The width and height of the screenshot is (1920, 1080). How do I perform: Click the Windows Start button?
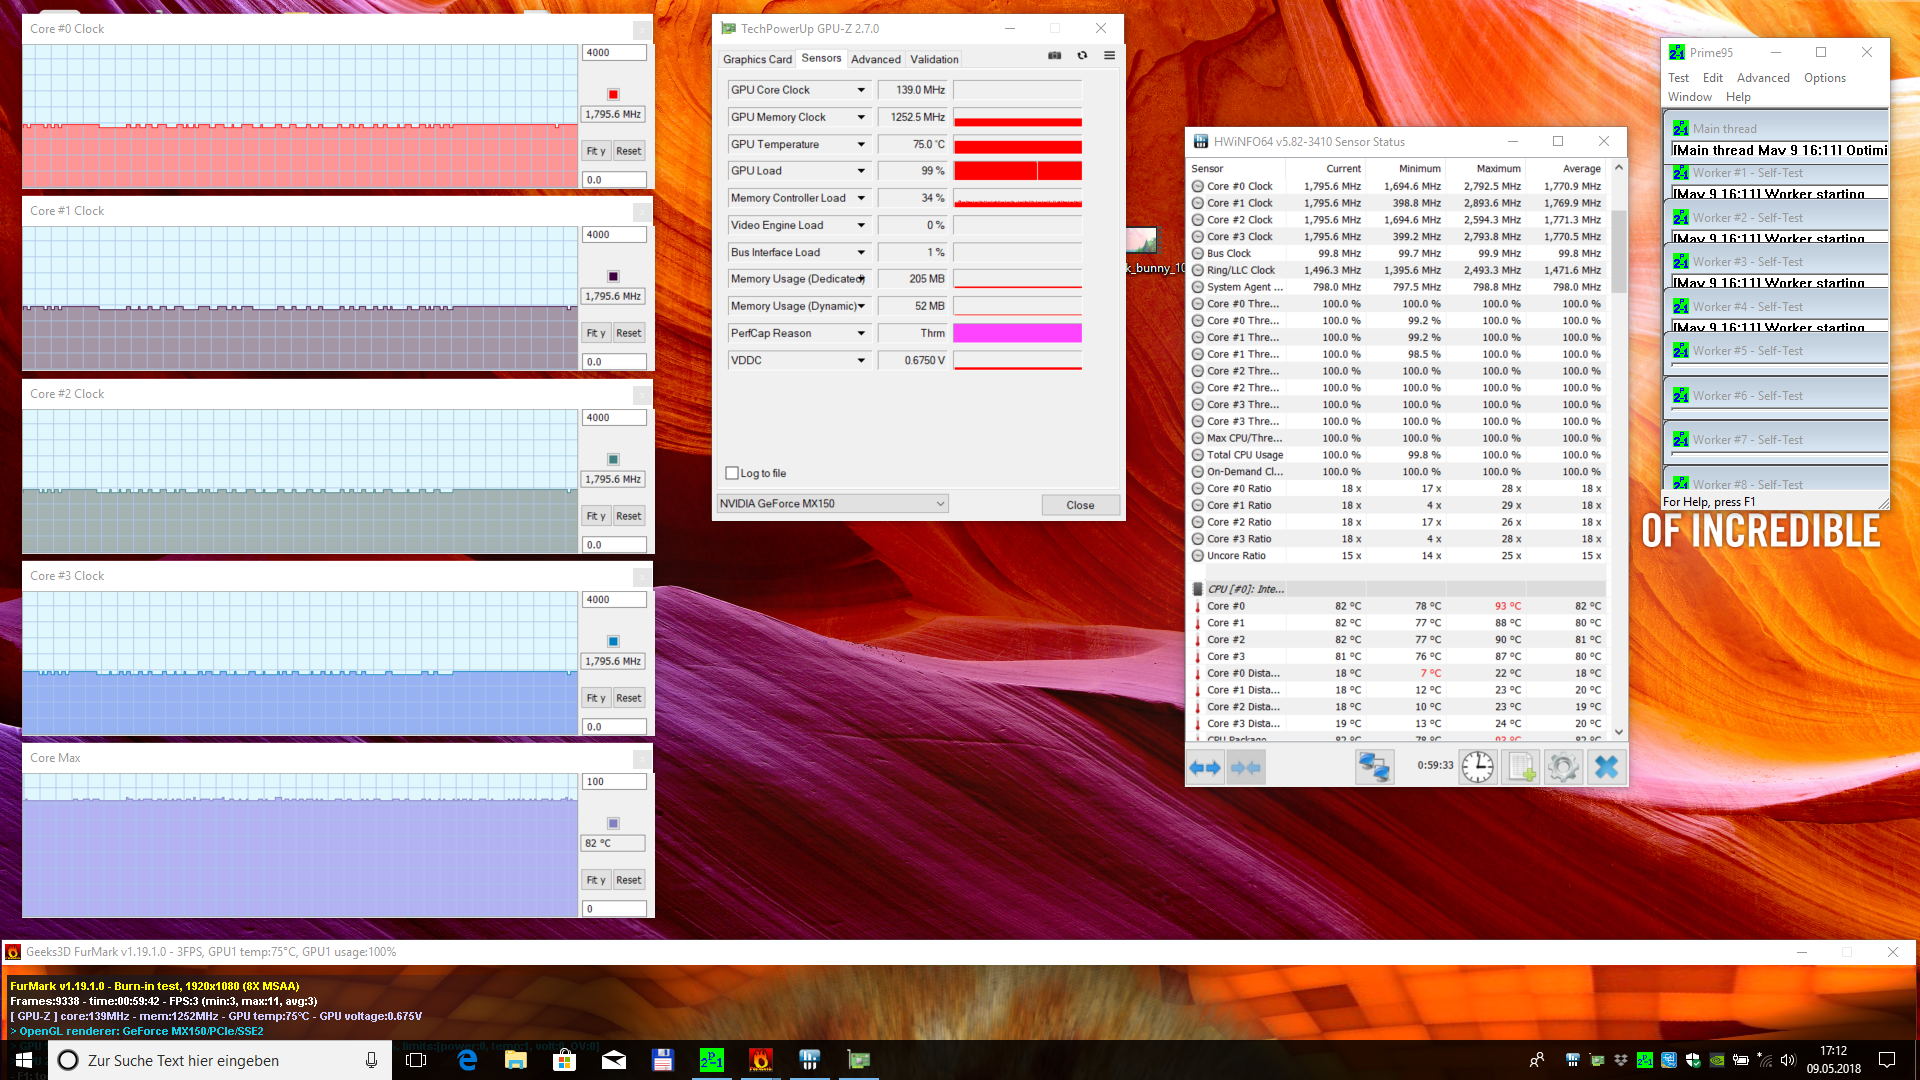[x=24, y=1060]
